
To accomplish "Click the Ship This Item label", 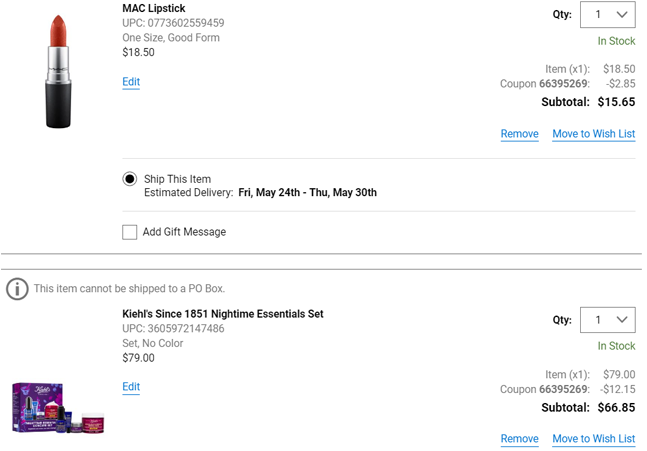I will point(177,179).
